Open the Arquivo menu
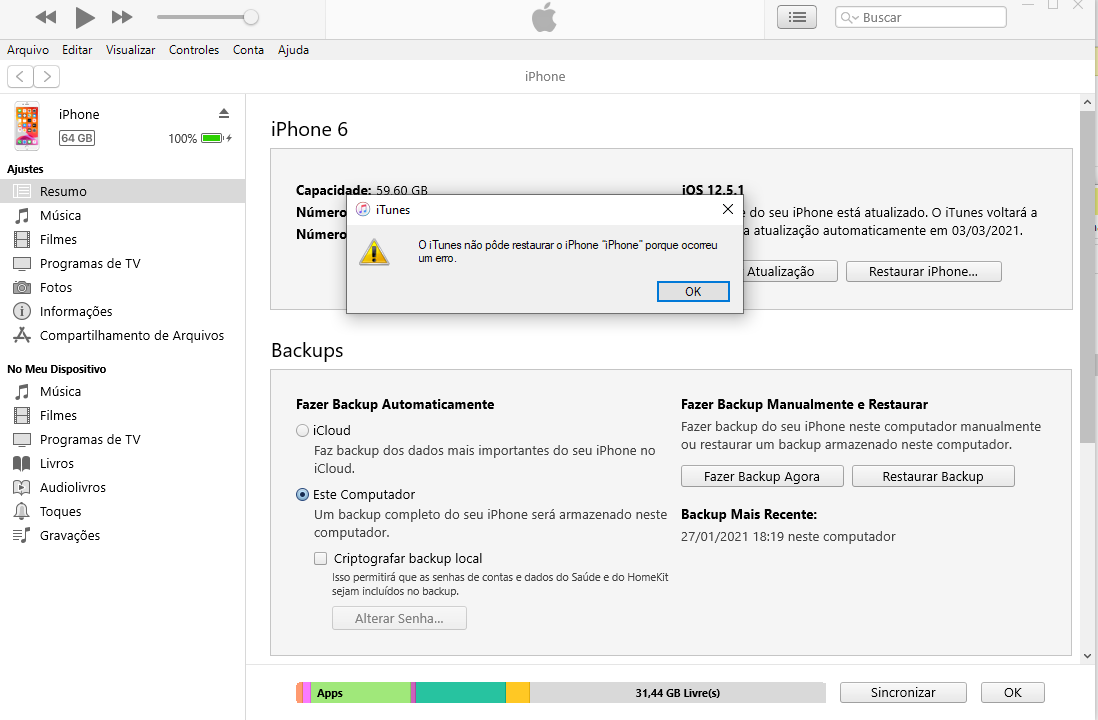 28,50
